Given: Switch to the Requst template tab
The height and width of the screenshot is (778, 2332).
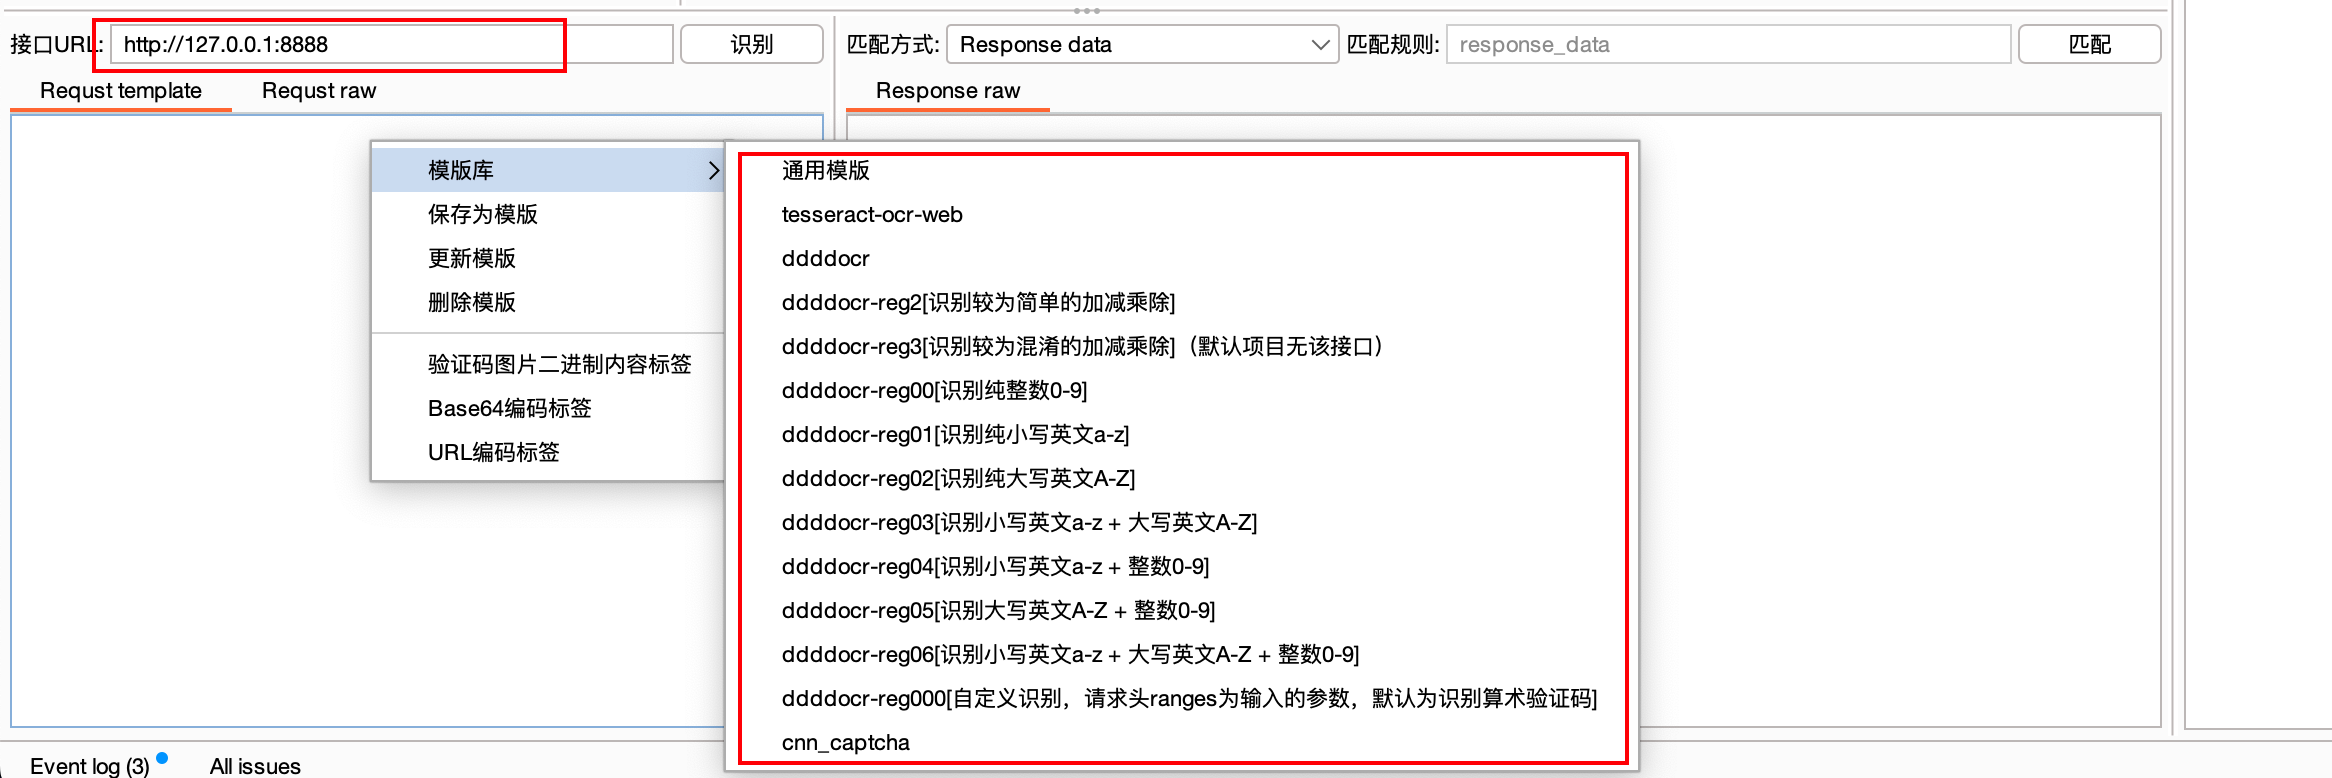Looking at the screenshot, I should [x=121, y=91].
